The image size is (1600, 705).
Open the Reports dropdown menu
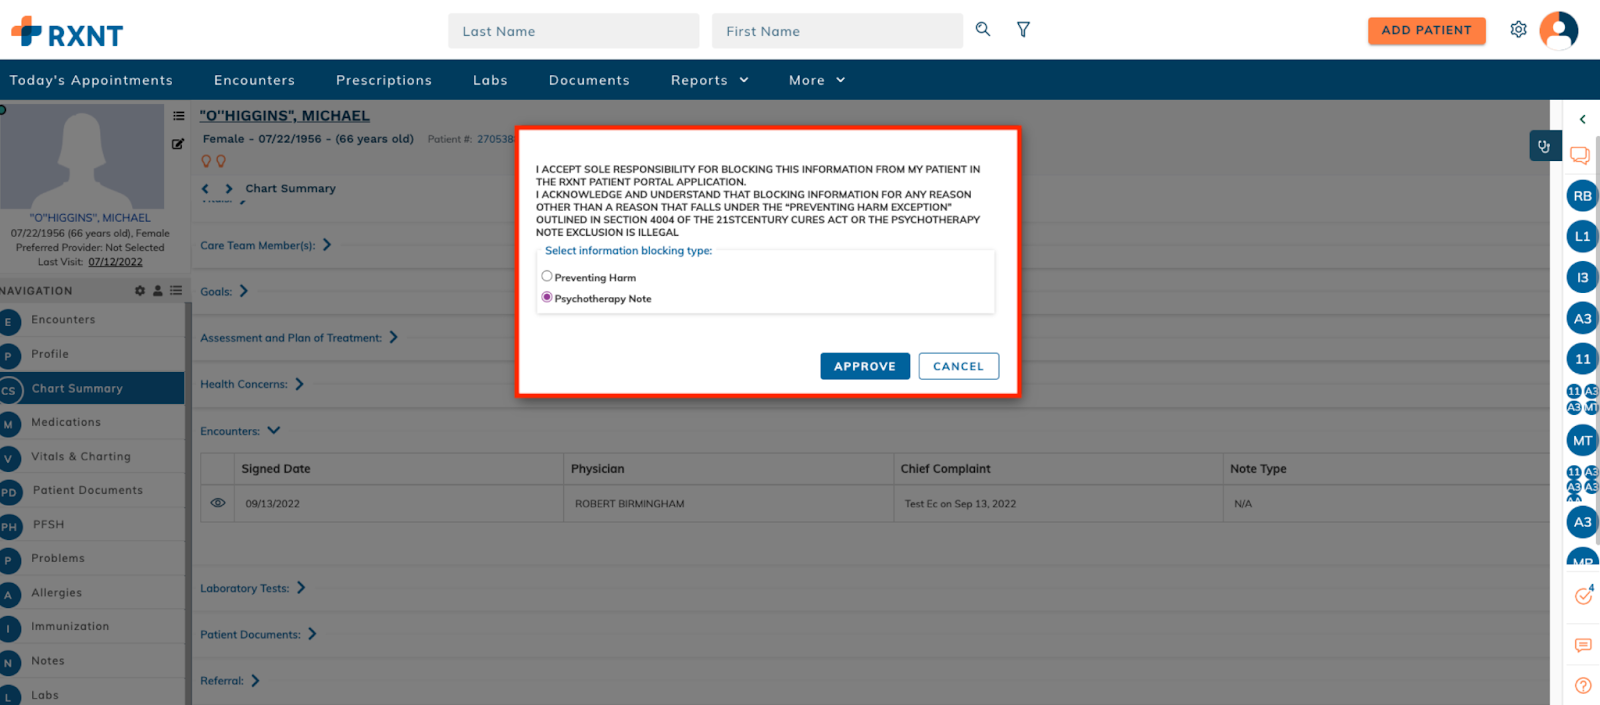(x=709, y=80)
